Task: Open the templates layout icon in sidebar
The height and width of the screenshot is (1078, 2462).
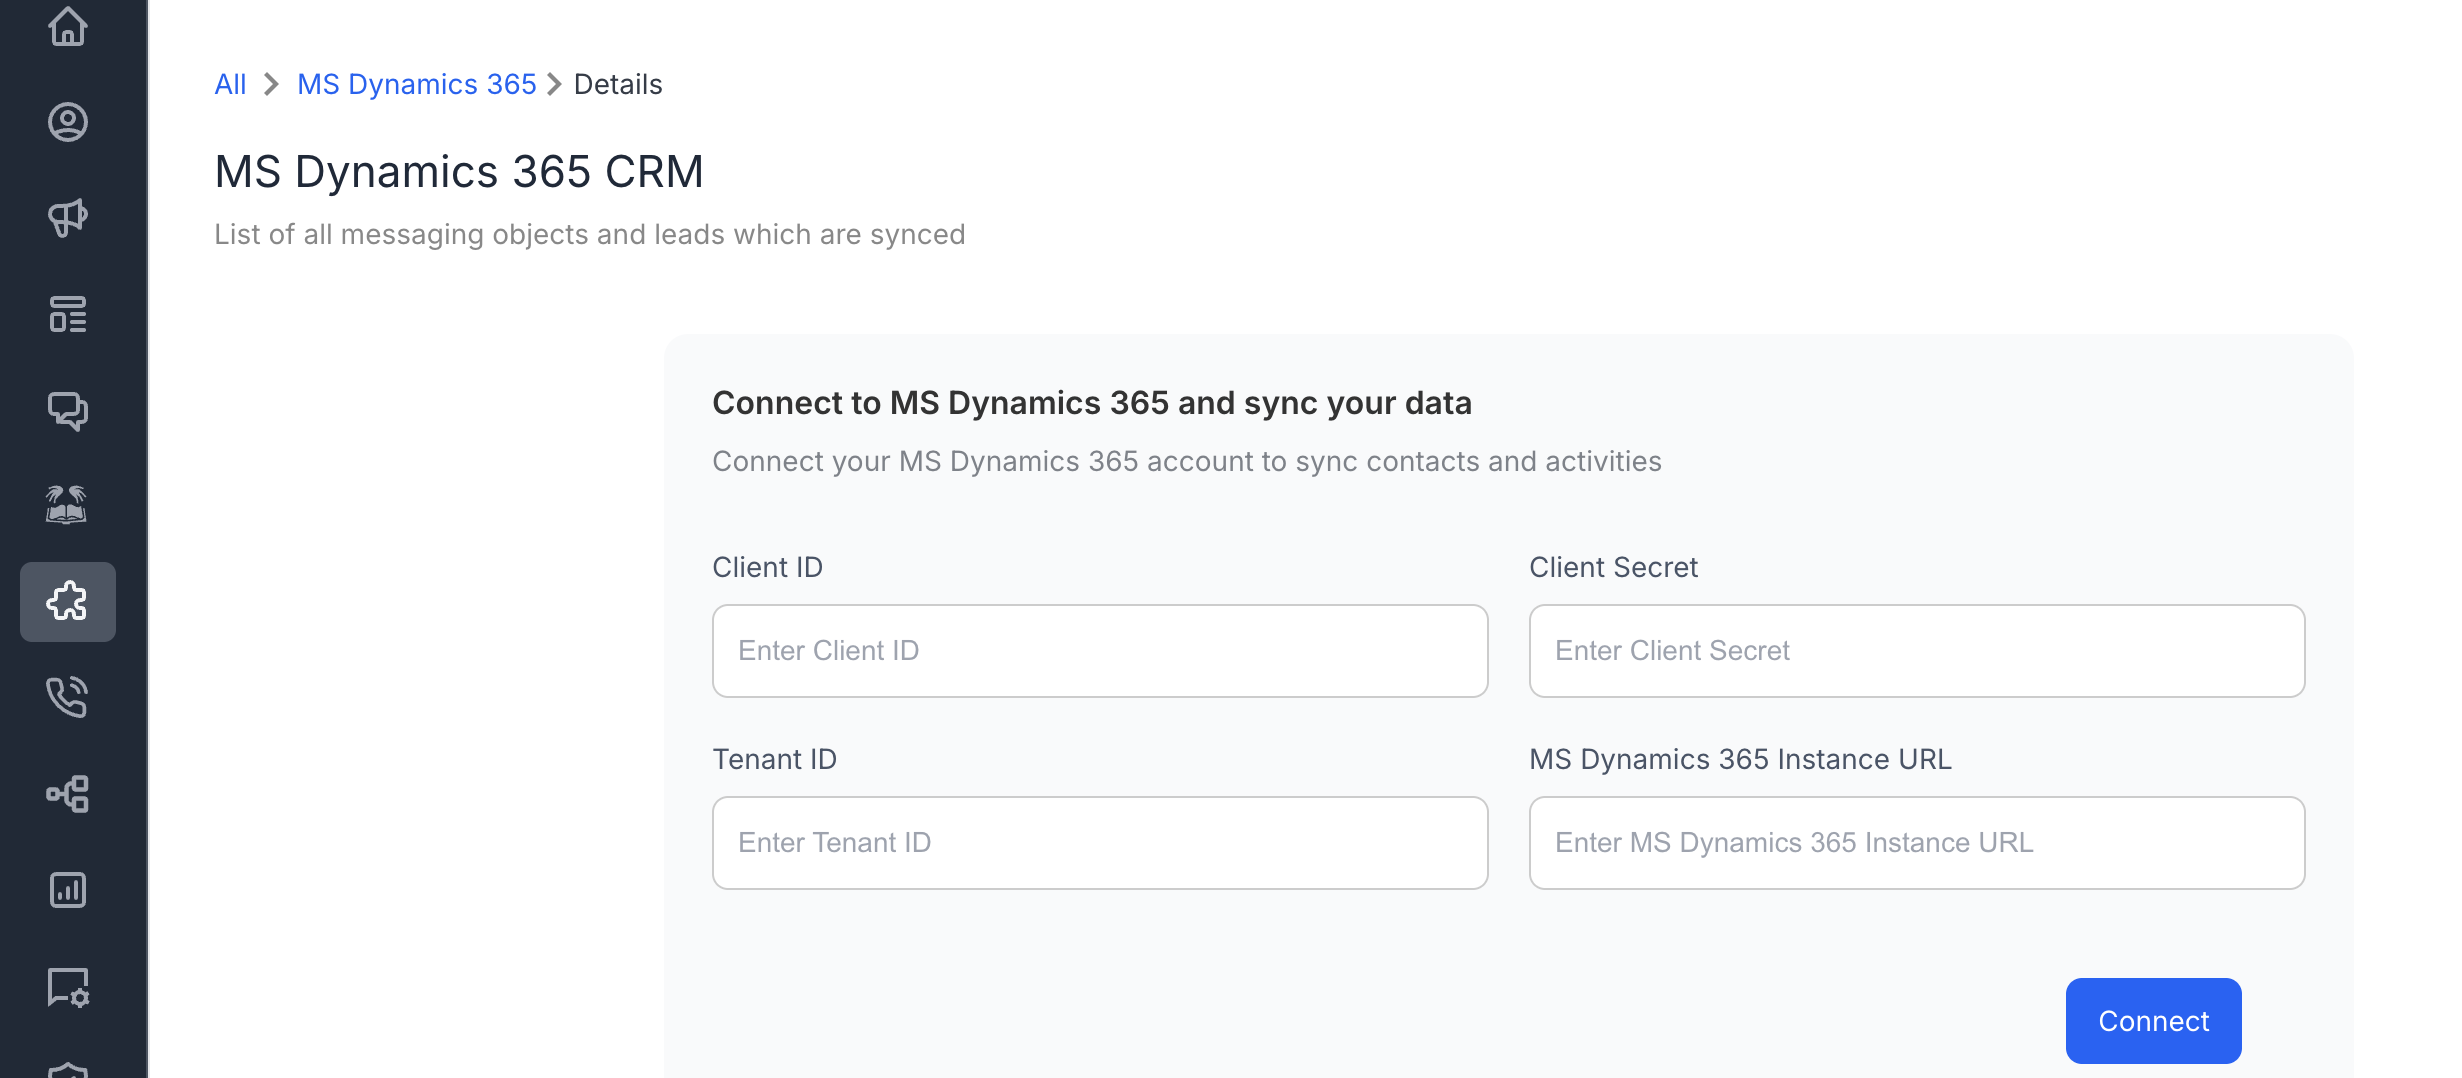Action: tap(68, 314)
